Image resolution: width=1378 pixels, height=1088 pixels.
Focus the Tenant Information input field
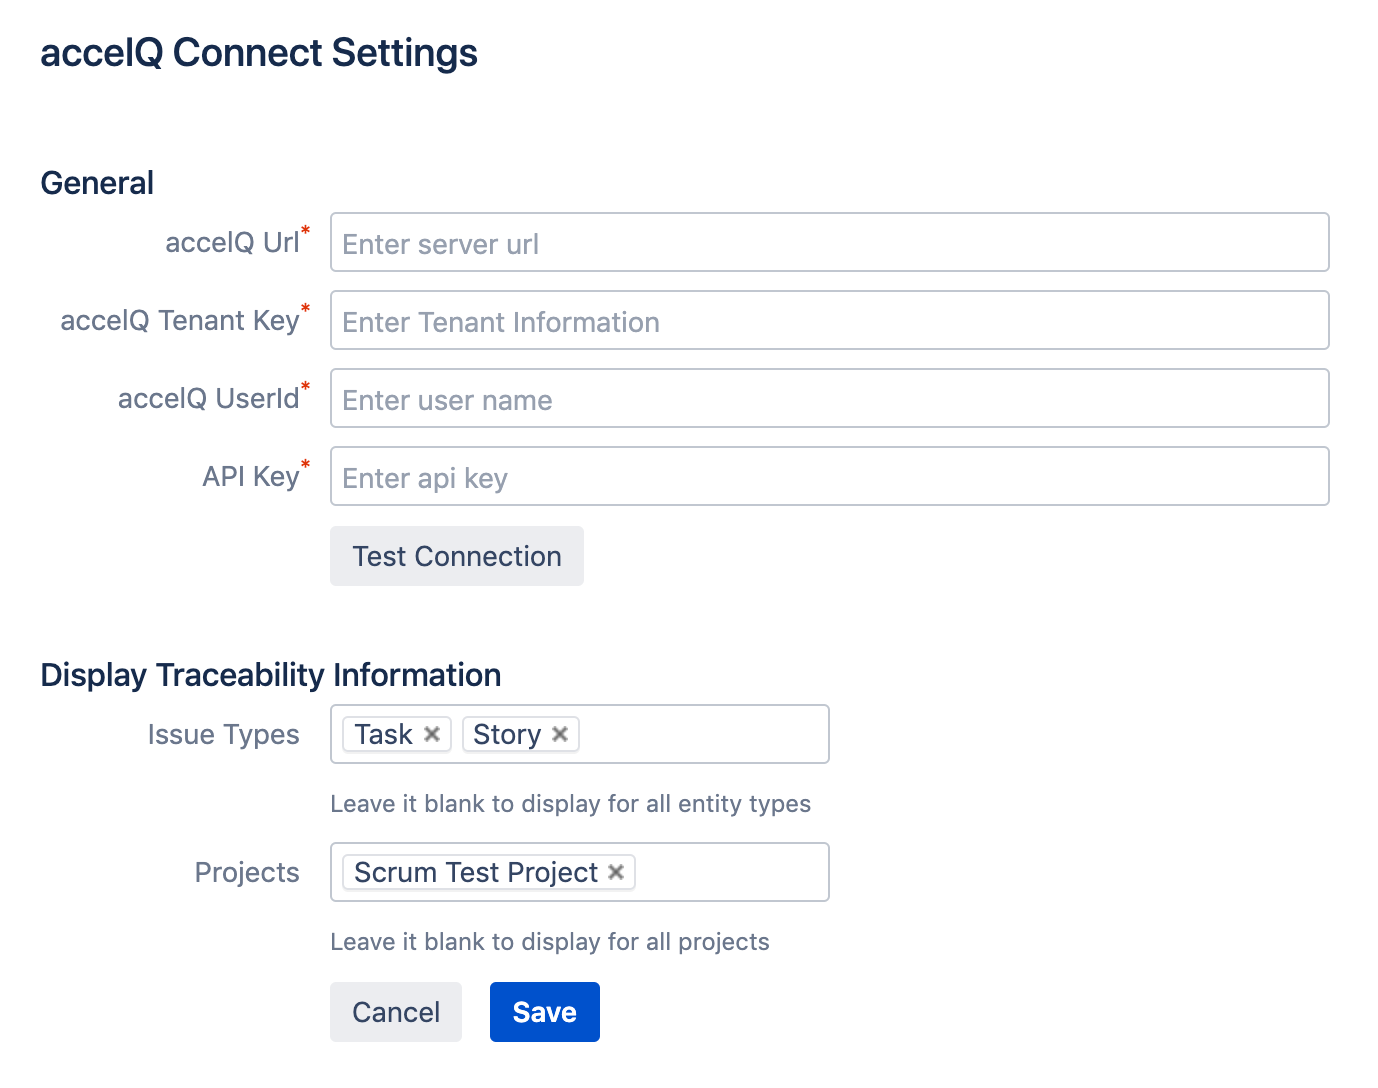pos(830,320)
